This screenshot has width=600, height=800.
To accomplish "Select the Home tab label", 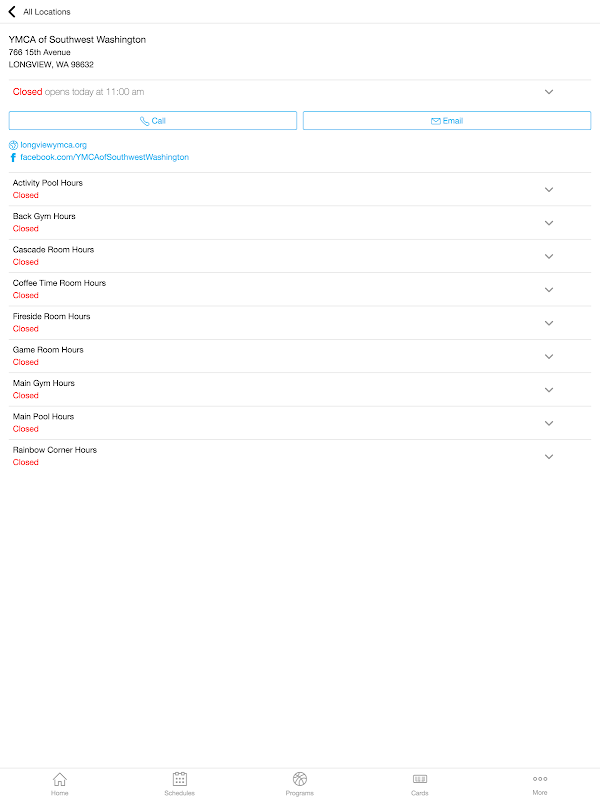I will point(60,793).
